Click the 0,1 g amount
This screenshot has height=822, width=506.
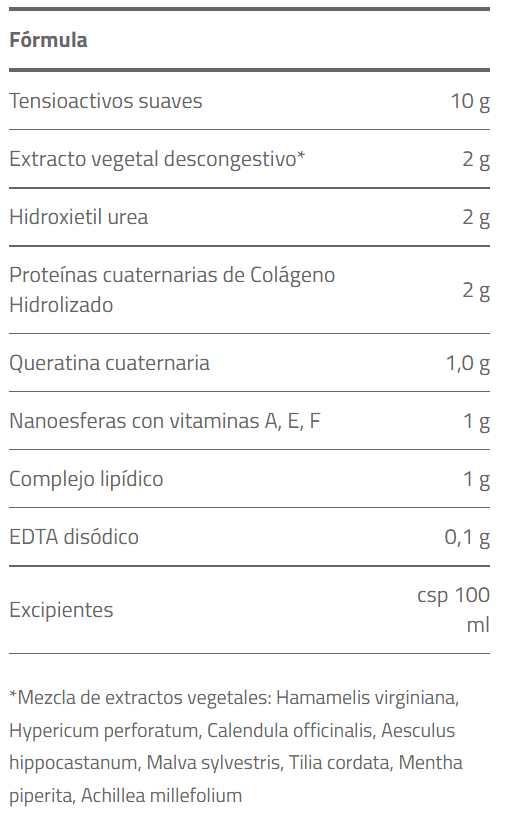[467, 537]
